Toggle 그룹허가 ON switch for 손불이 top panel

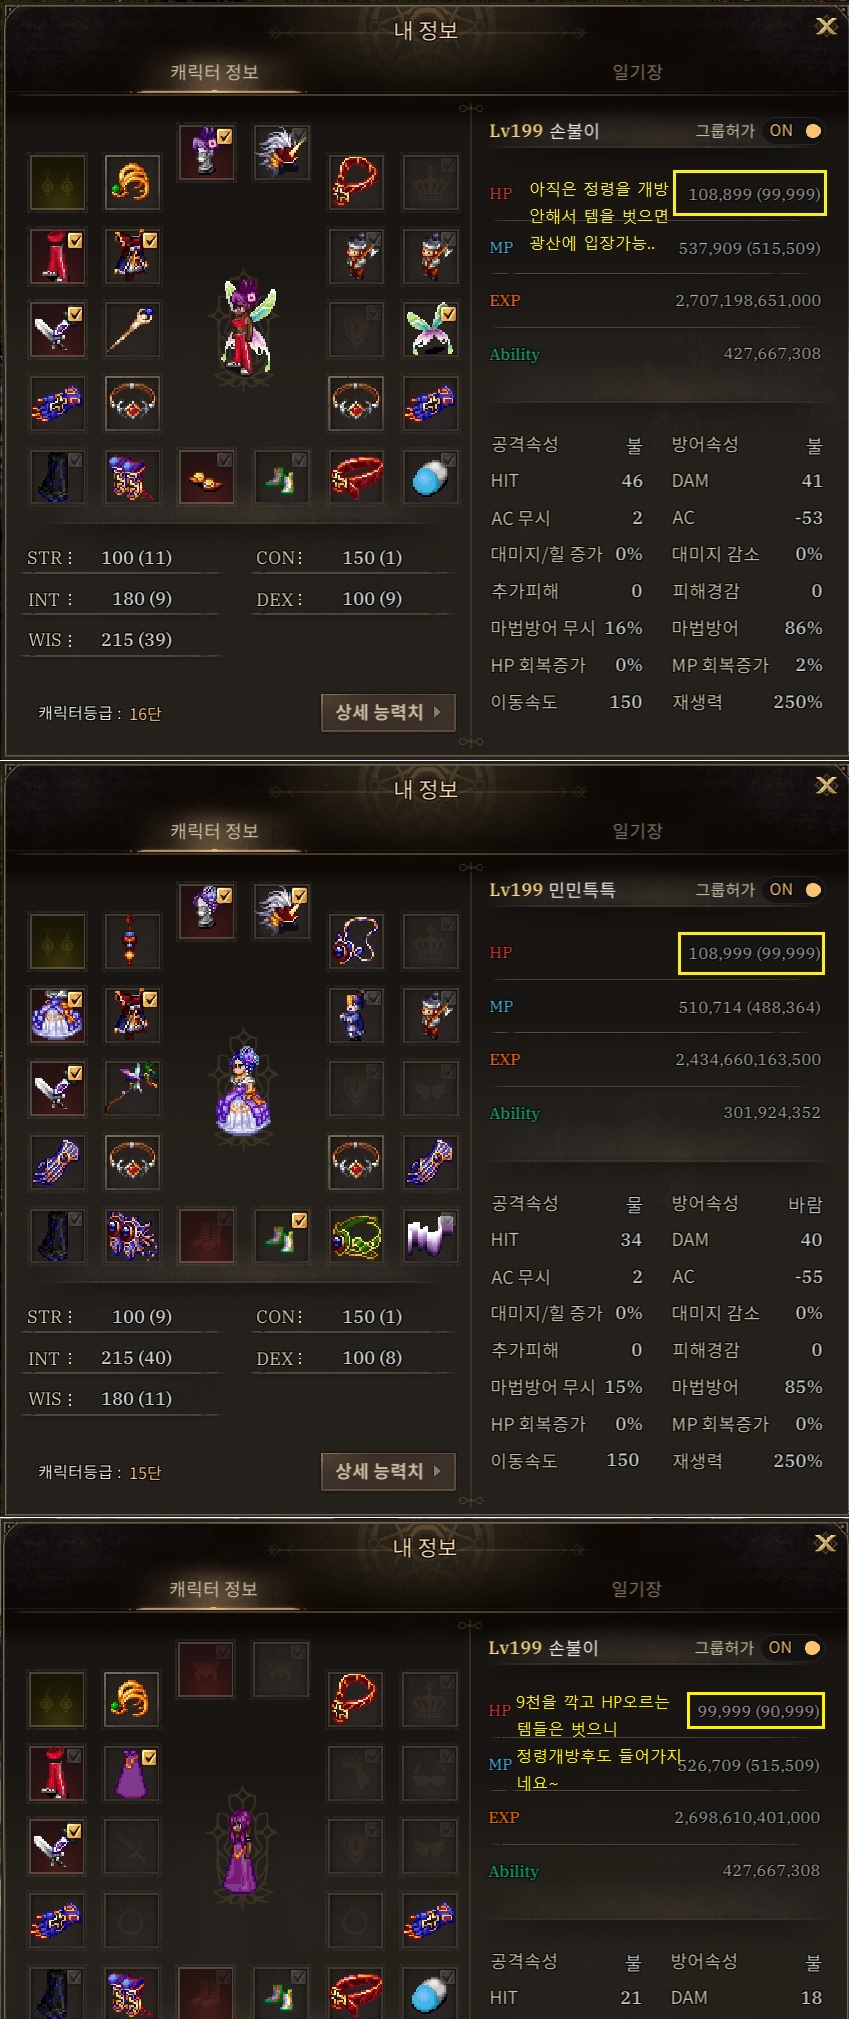click(795, 131)
